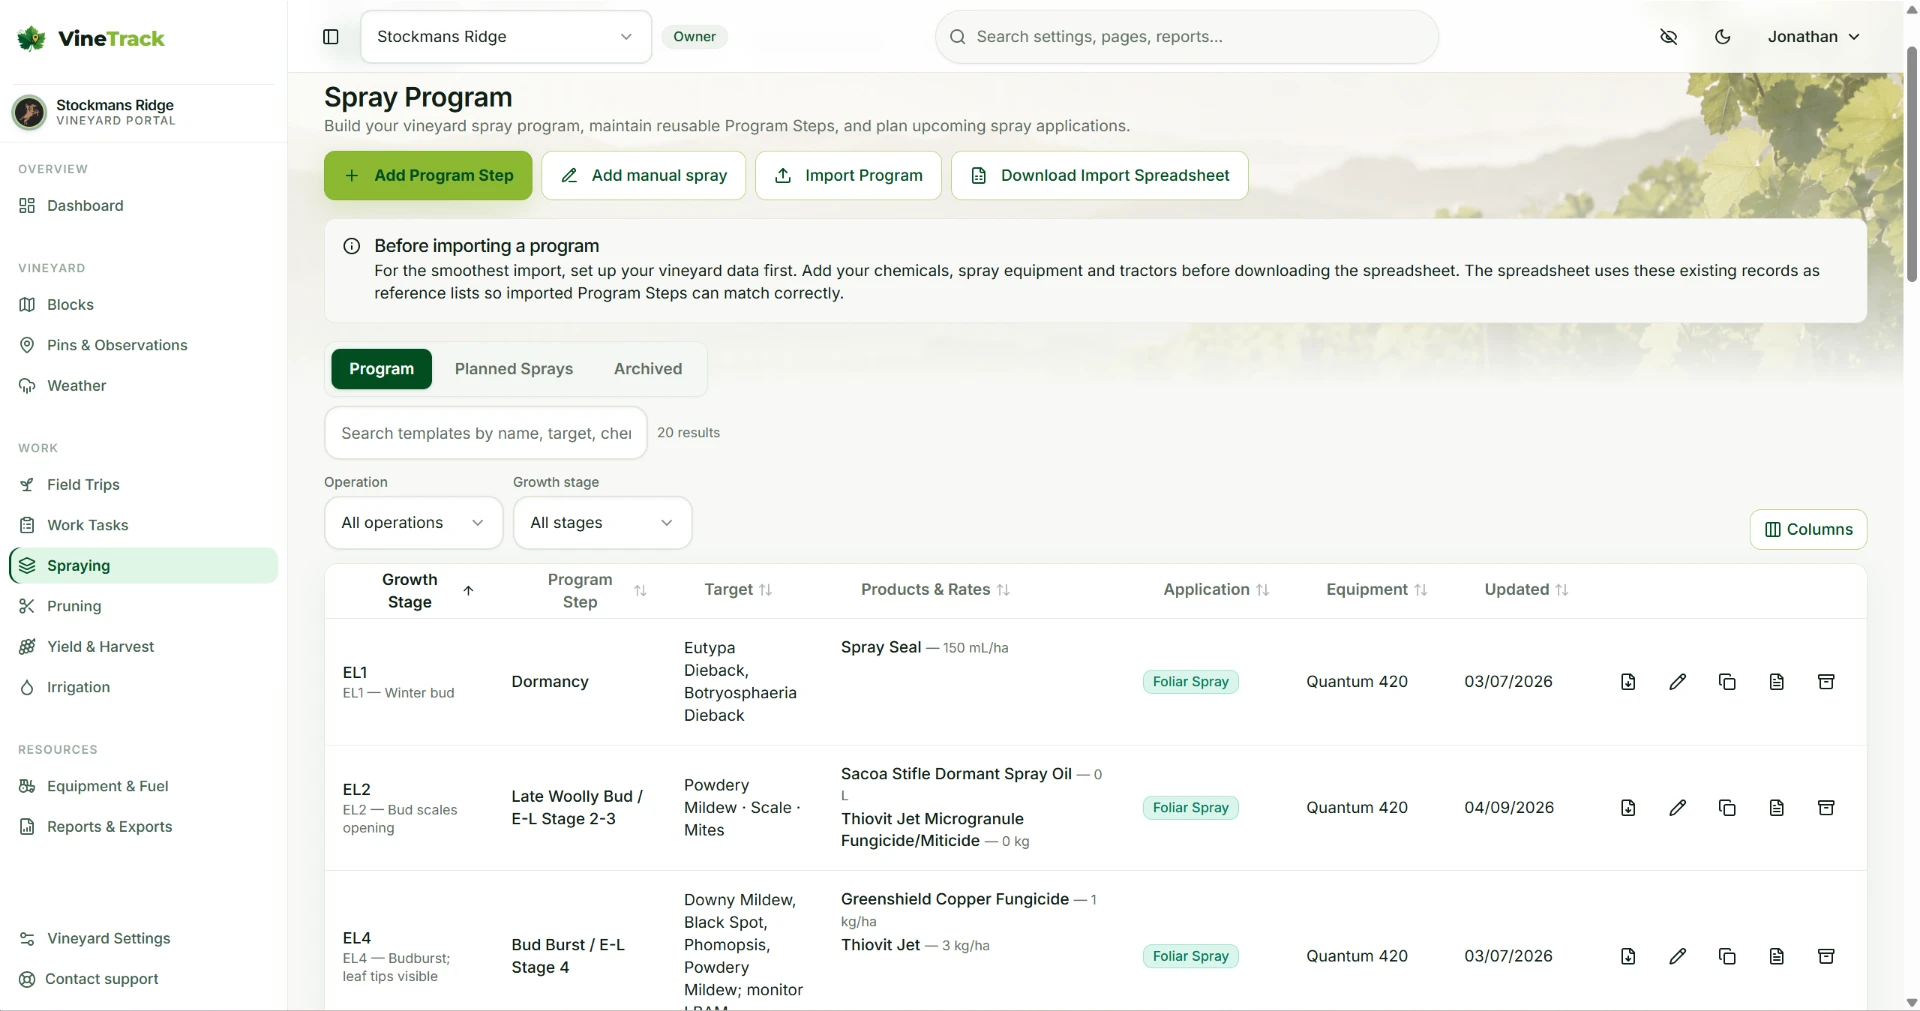Screen dimensions: 1920x1011
Task: Switch to Archived tab
Action: pyautogui.click(x=648, y=369)
